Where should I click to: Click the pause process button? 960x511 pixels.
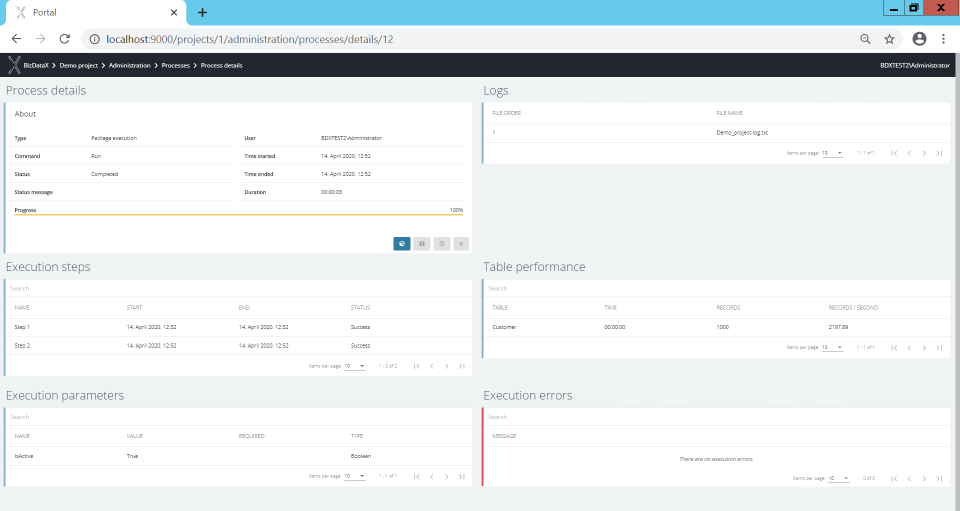(422, 244)
